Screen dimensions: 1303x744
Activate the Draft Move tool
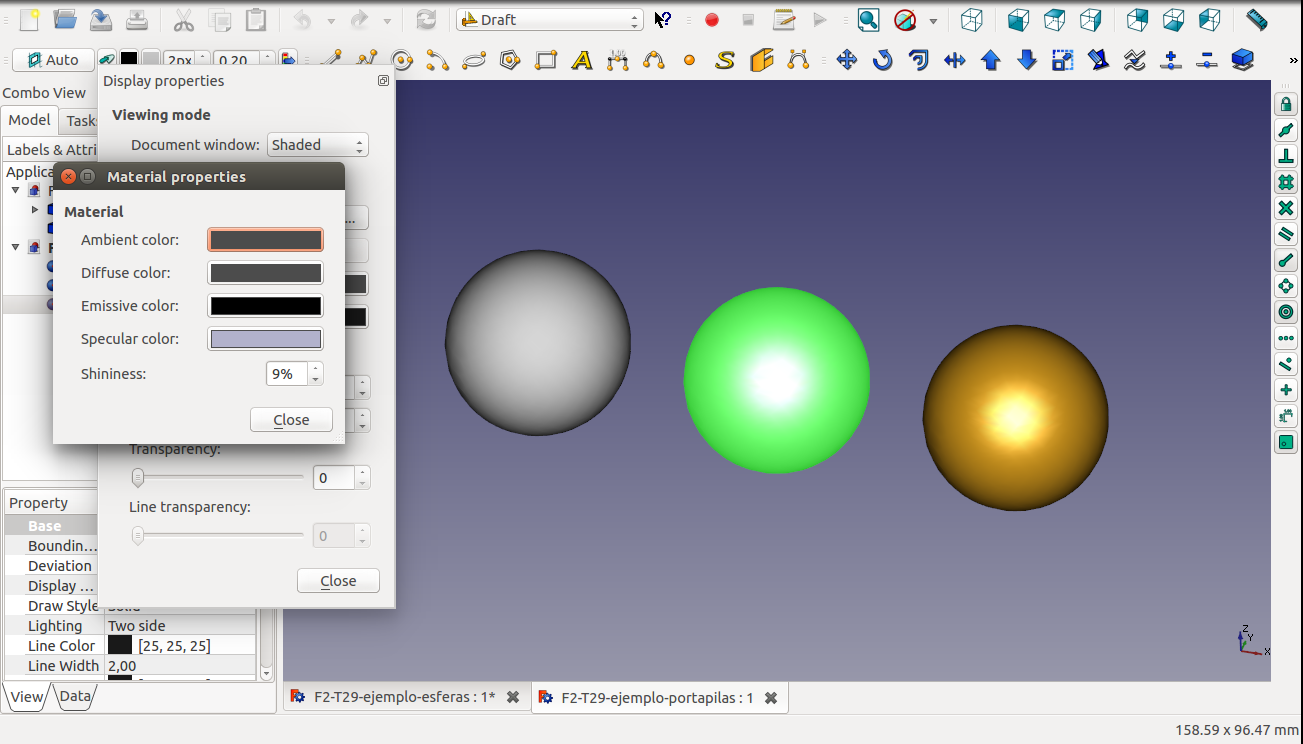pos(847,61)
